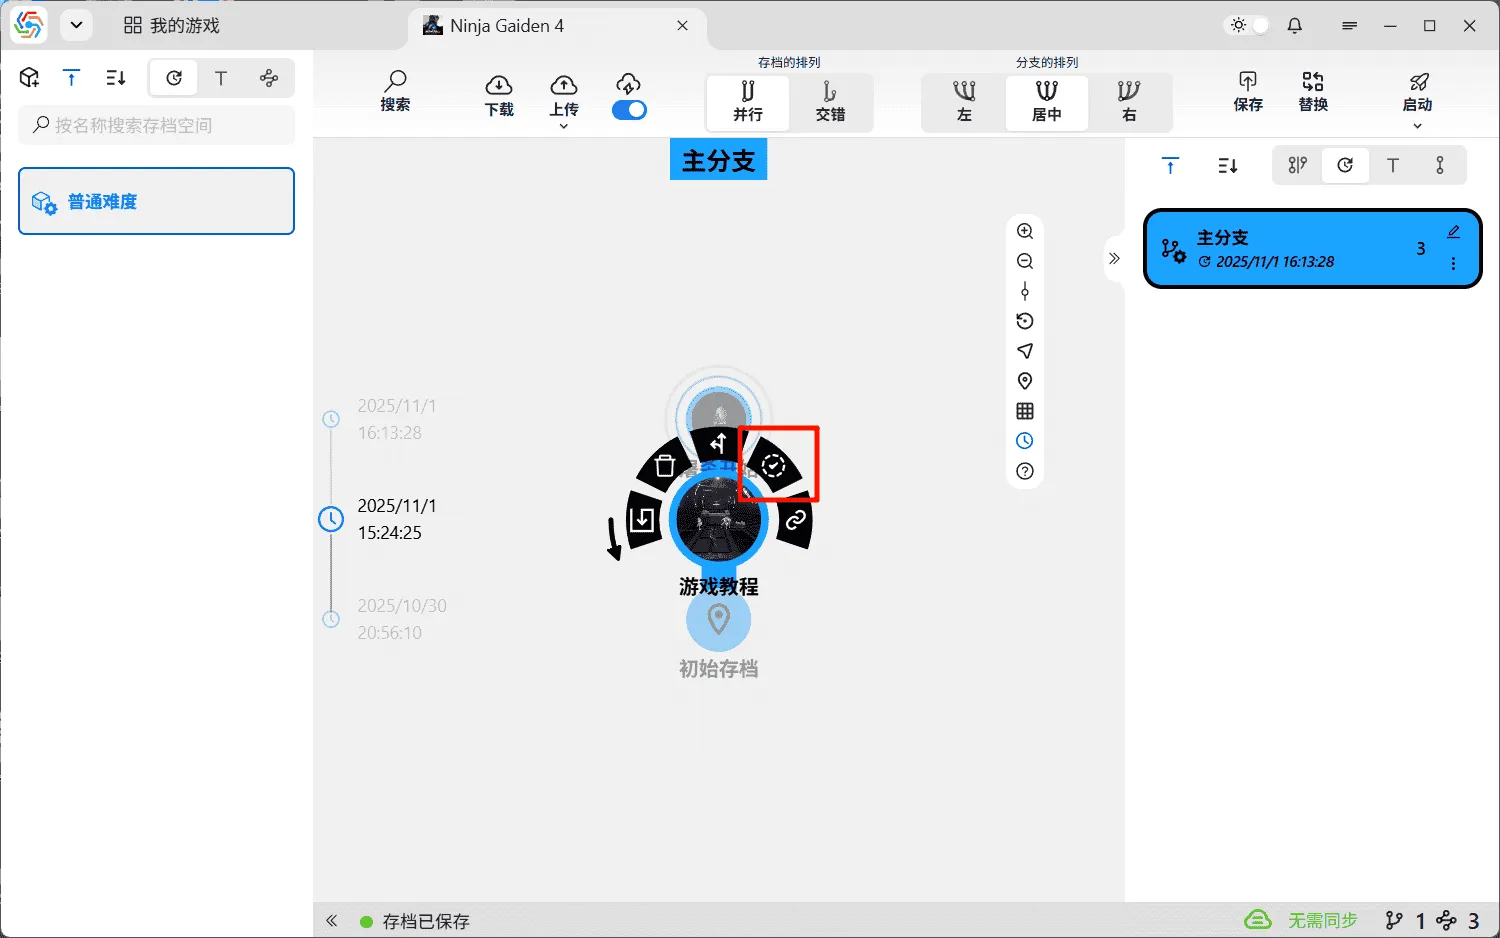
Task: Expand the 启动 launch dropdown
Action: 1417,126
